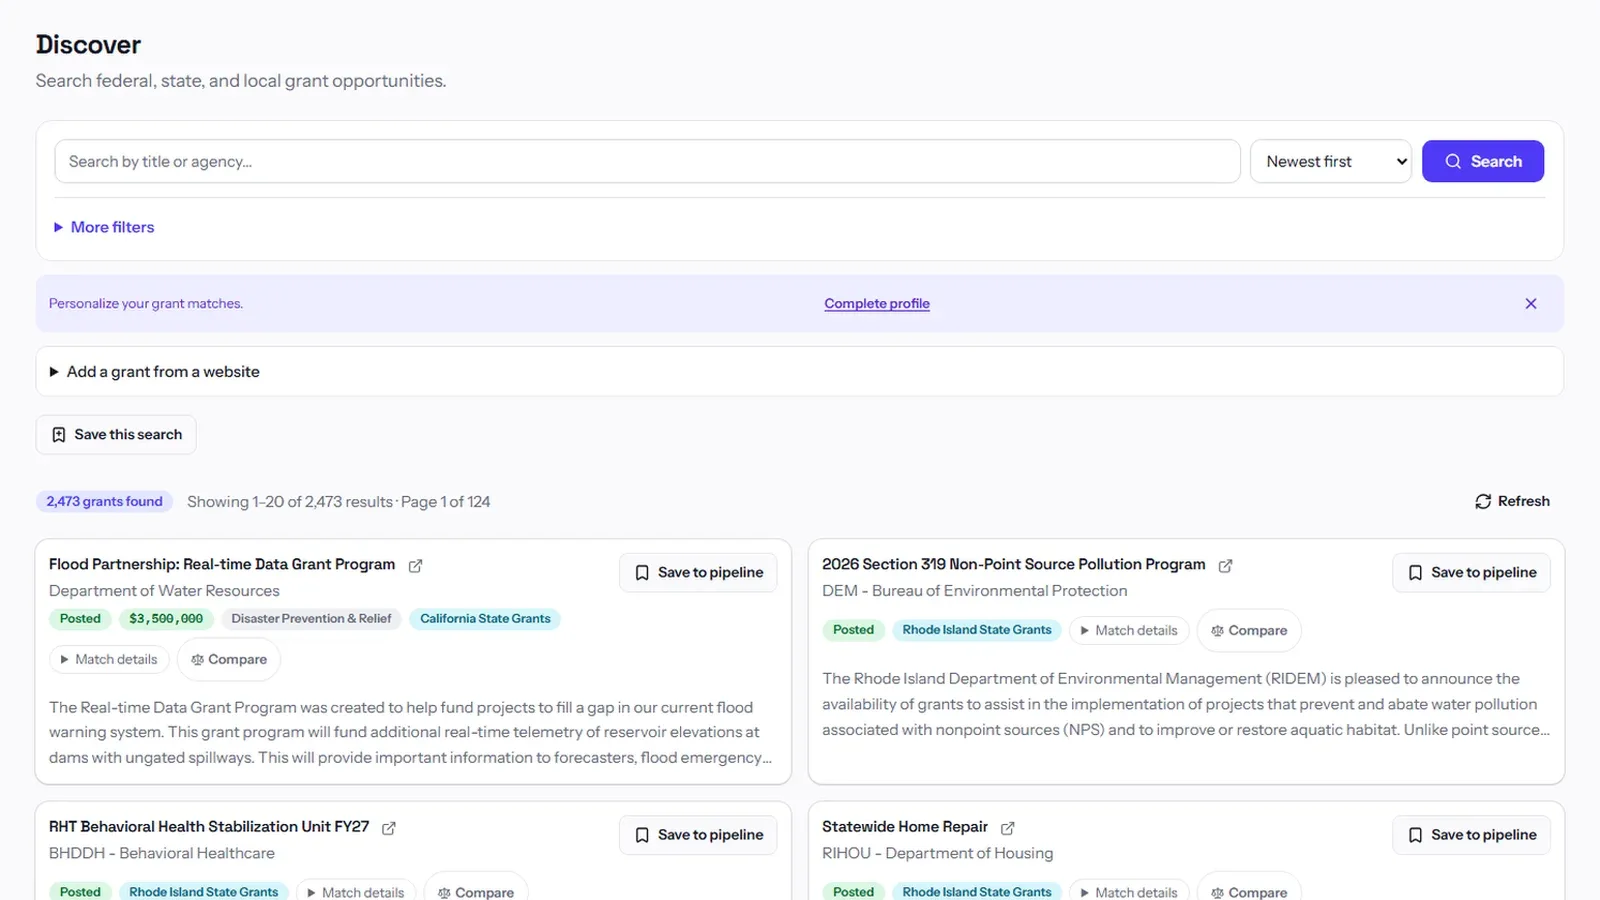Compare the Flood Partnership grant
This screenshot has height=900, width=1600.
pyautogui.click(x=229, y=660)
